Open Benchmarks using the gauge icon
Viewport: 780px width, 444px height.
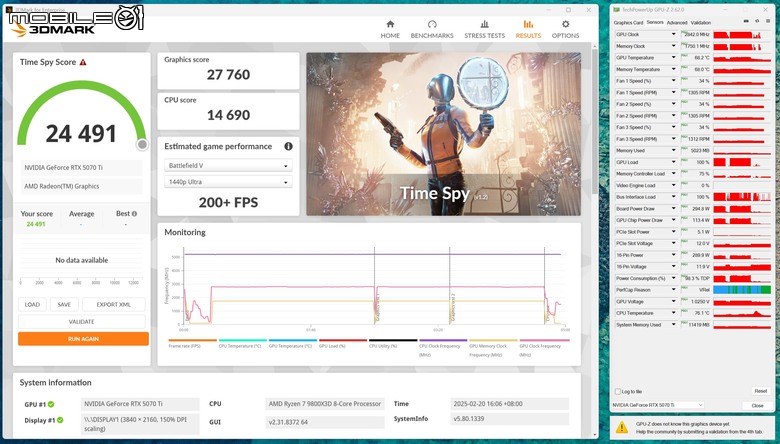(x=432, y=24)
